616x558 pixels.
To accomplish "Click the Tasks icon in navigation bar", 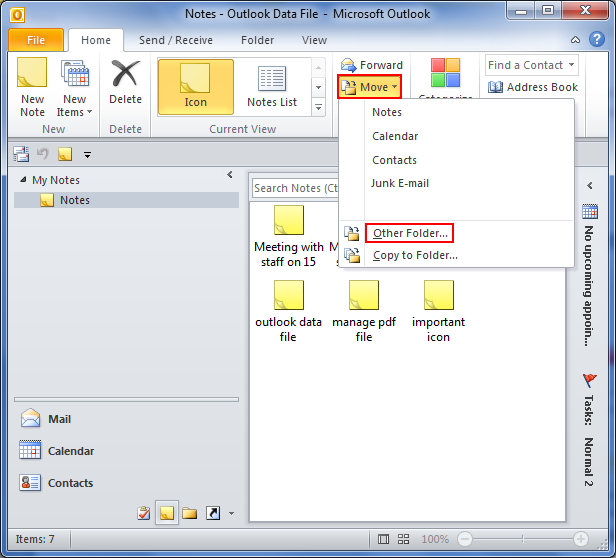I will click(x=144, y=513).
